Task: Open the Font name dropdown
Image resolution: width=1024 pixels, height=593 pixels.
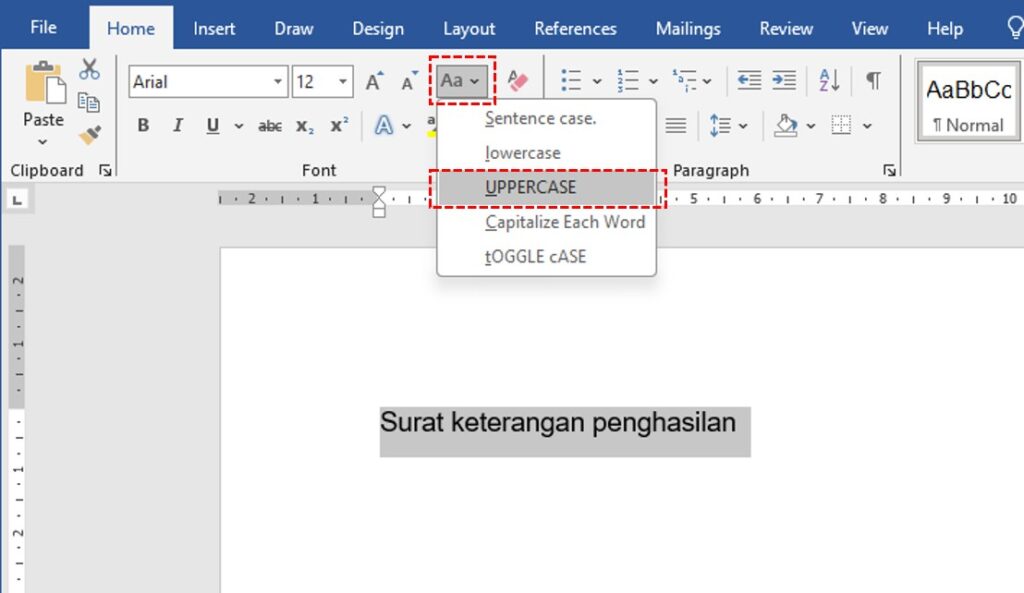Action: (278, 81)
